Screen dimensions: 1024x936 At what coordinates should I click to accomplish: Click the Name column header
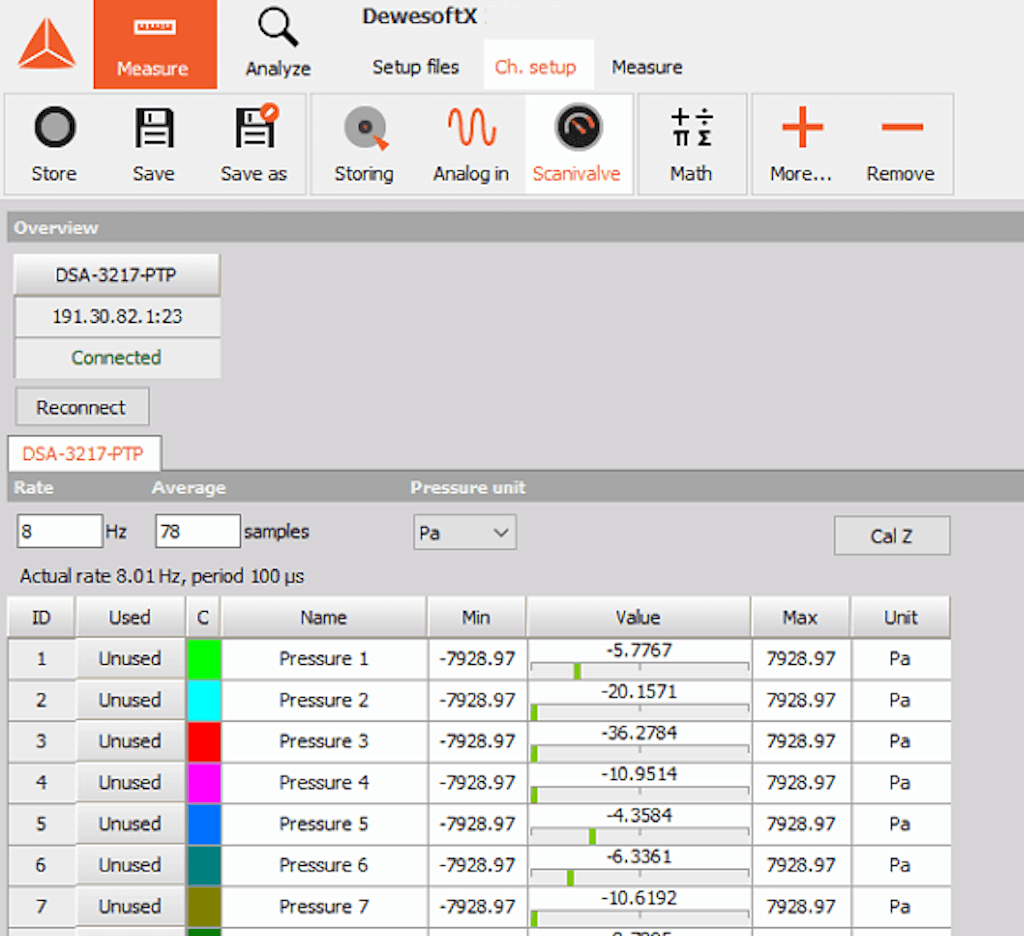point(324,617)
